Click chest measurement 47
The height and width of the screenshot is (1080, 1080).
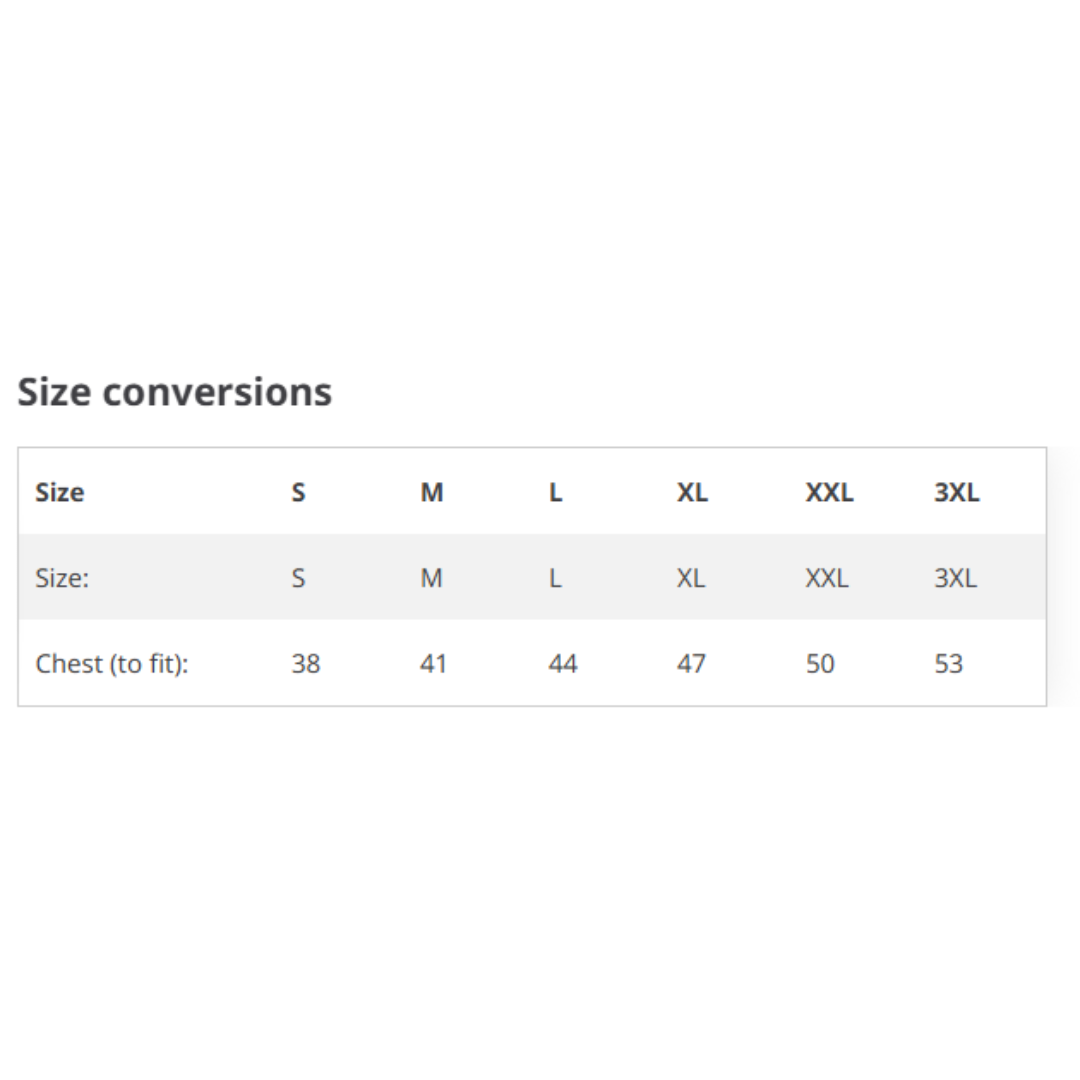pos(691,664)
